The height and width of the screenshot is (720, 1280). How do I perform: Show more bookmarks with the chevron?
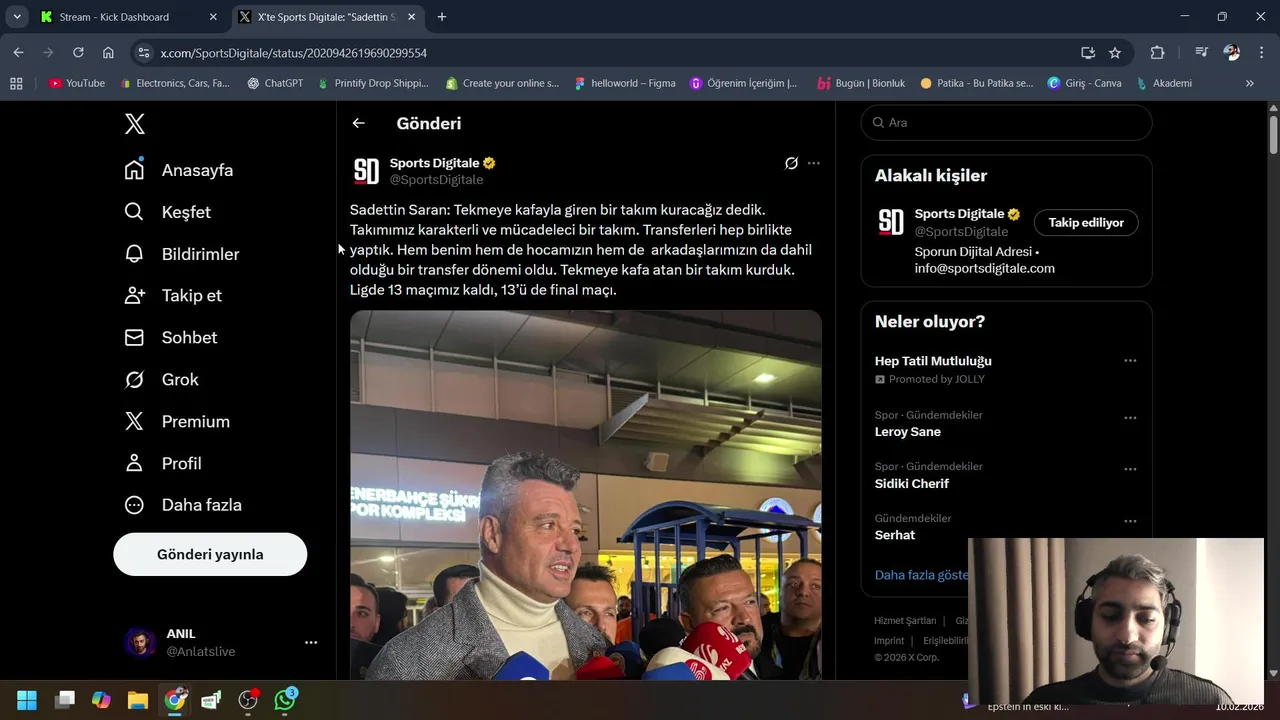click(x=1249, y=83)
